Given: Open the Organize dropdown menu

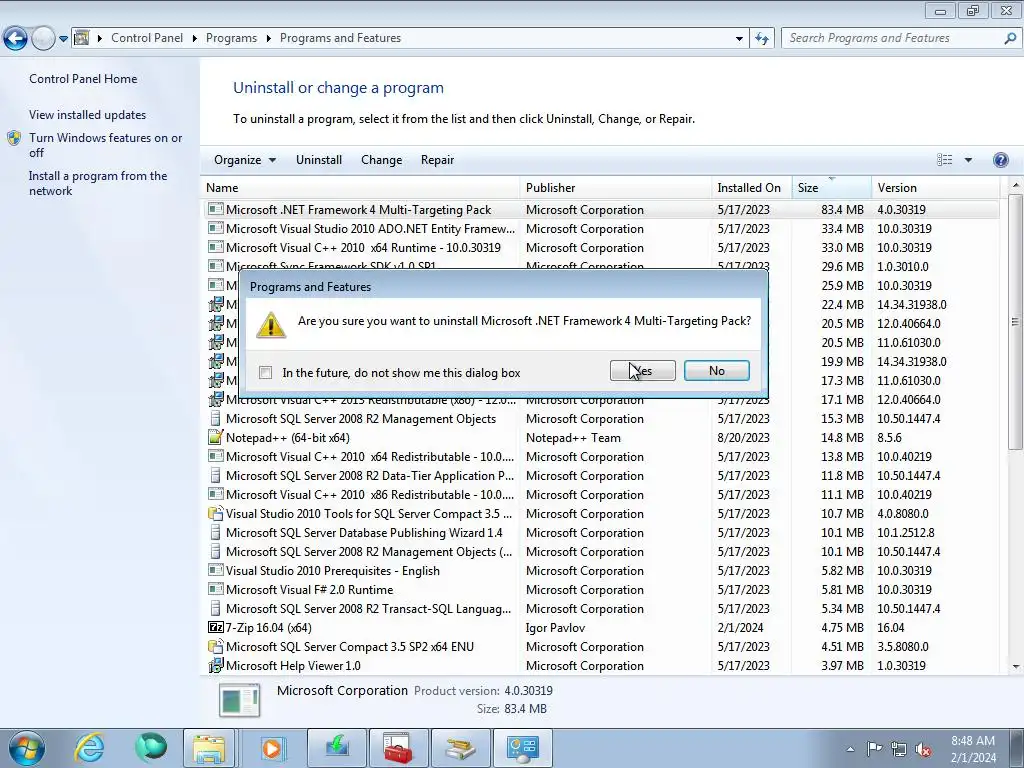Looking at the screenshot, I should click(x=245, y=160).
